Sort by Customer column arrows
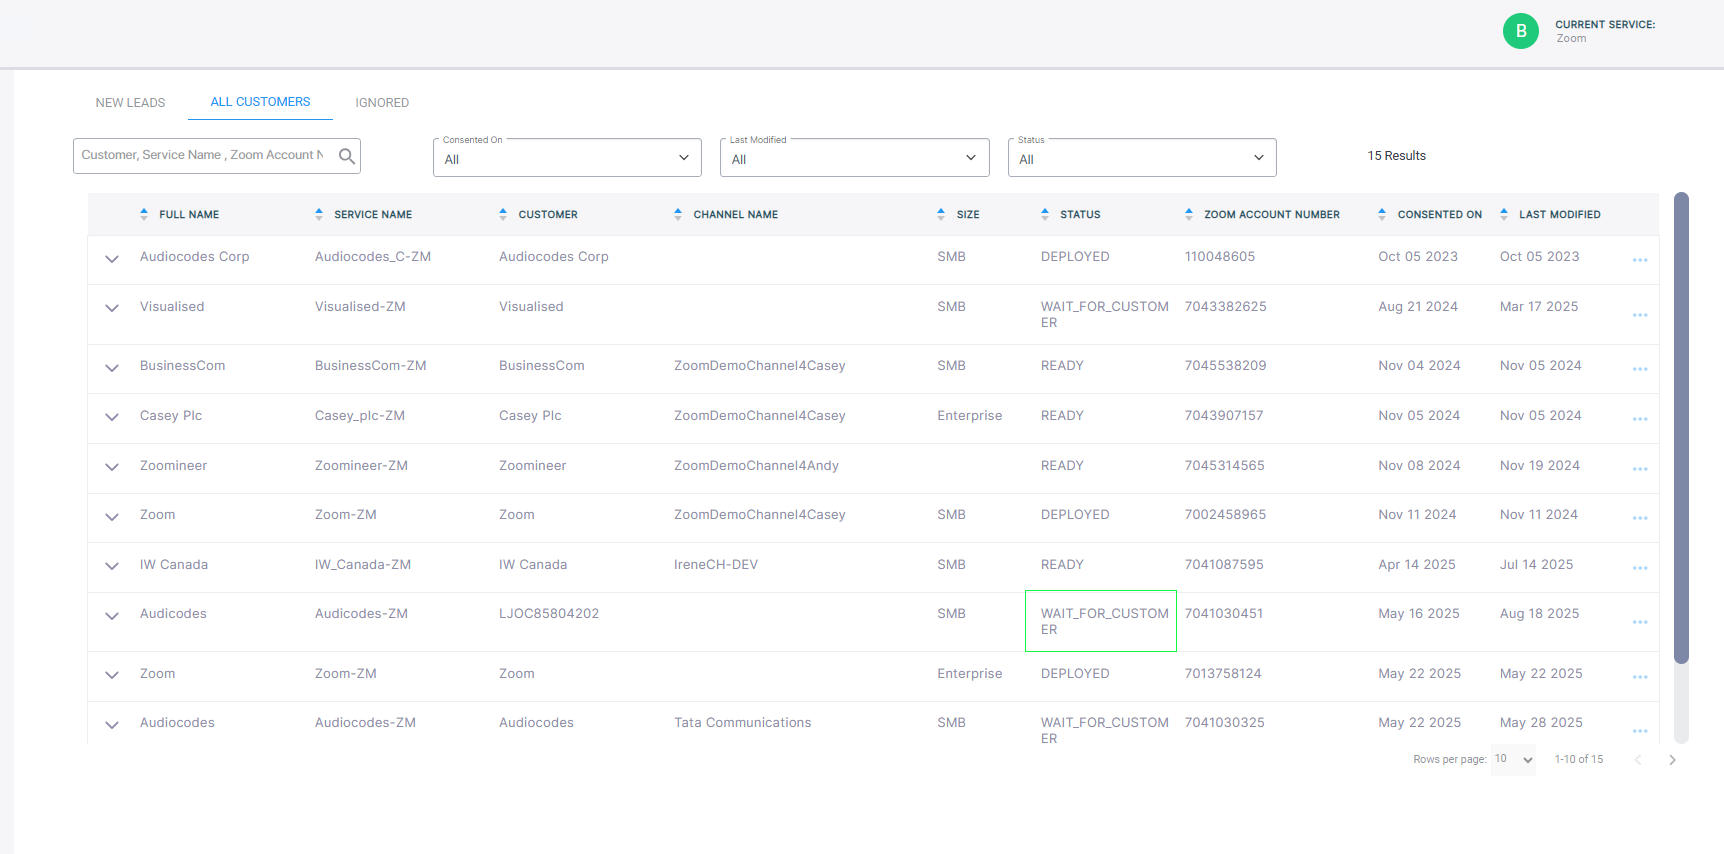The height and width of the screenshot is (854, 1724). pyautogui.click(x=503, y=214)
